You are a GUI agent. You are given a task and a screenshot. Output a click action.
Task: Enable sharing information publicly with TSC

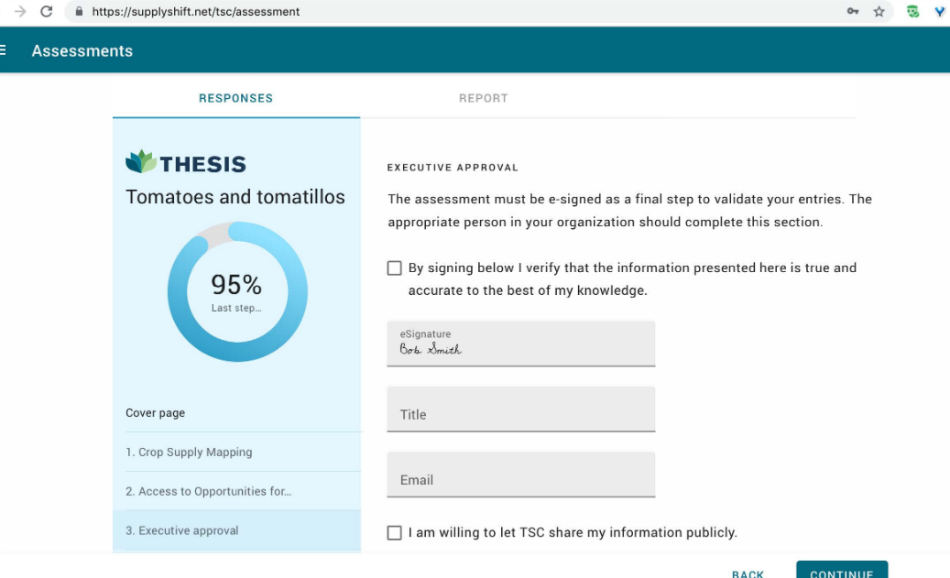pos(395,533)
